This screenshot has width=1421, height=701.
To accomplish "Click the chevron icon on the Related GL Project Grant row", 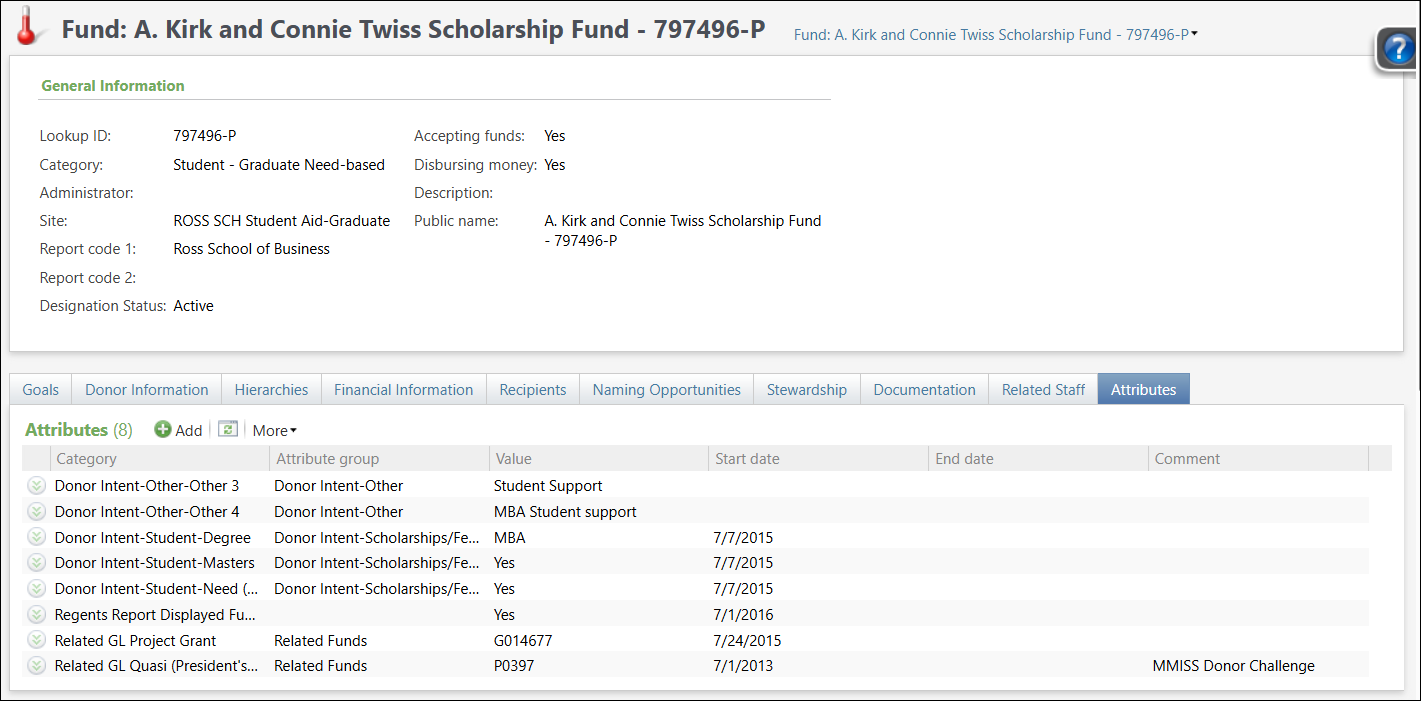I will (36, 640).
